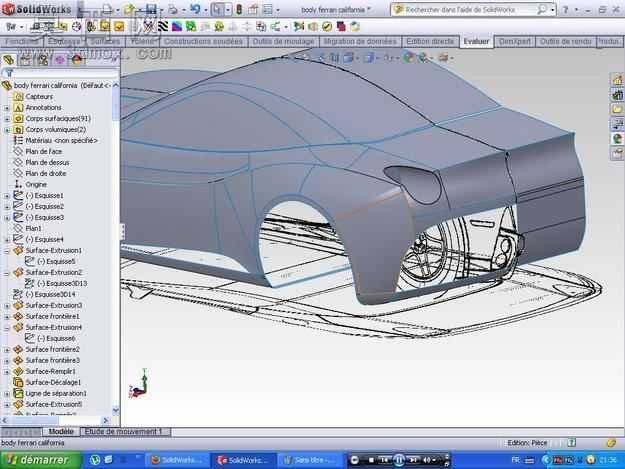Expand the Corps surfaciques(91) folder
The height and width of the screenshot is (469, 625).
[7, 119]
